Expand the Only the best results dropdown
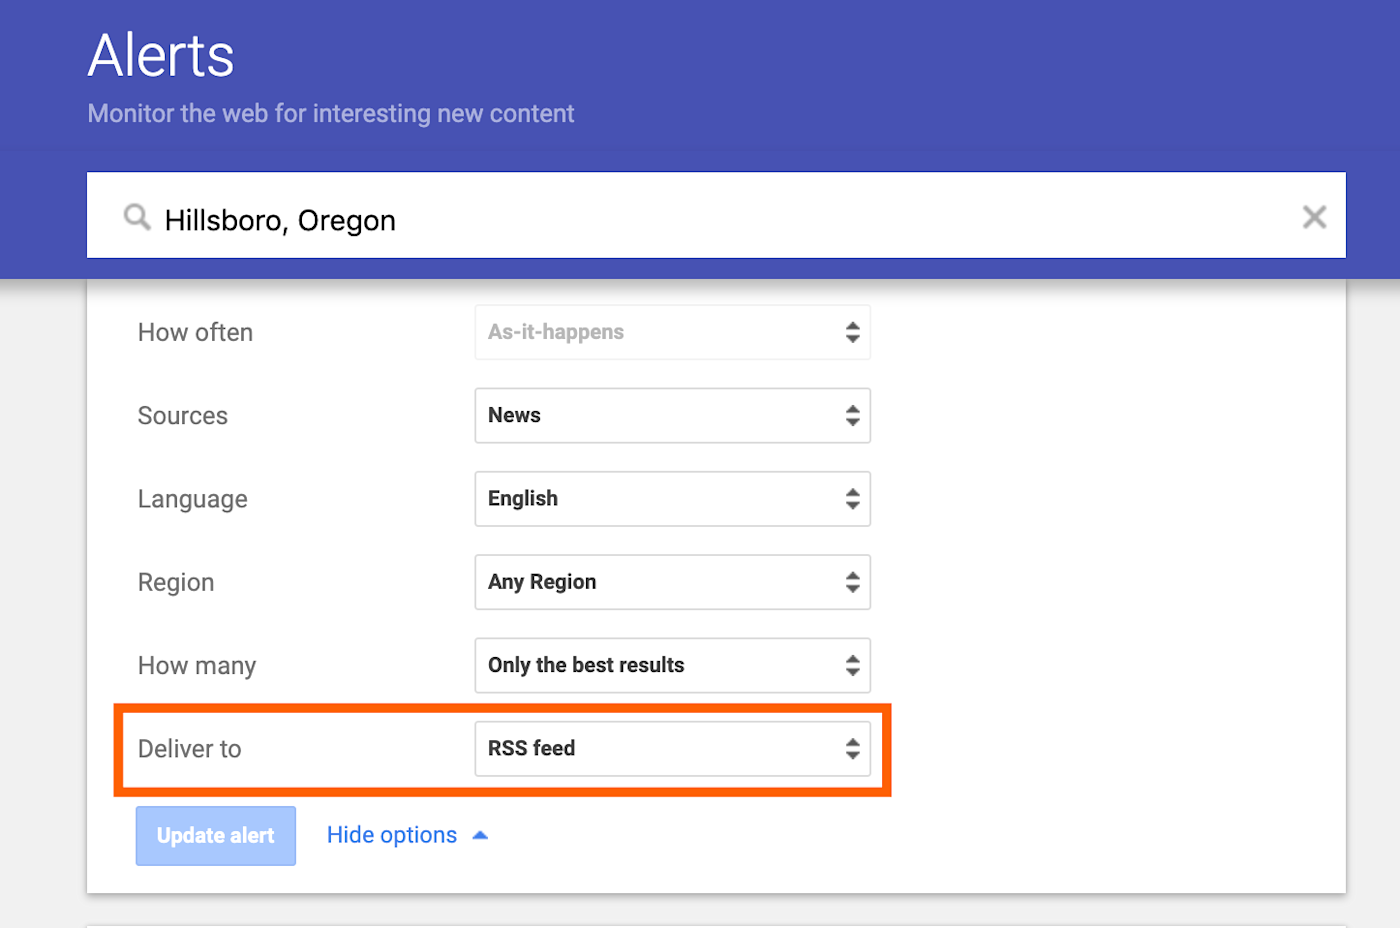Viewport: 1400px width, 928px height. (672, 665)
